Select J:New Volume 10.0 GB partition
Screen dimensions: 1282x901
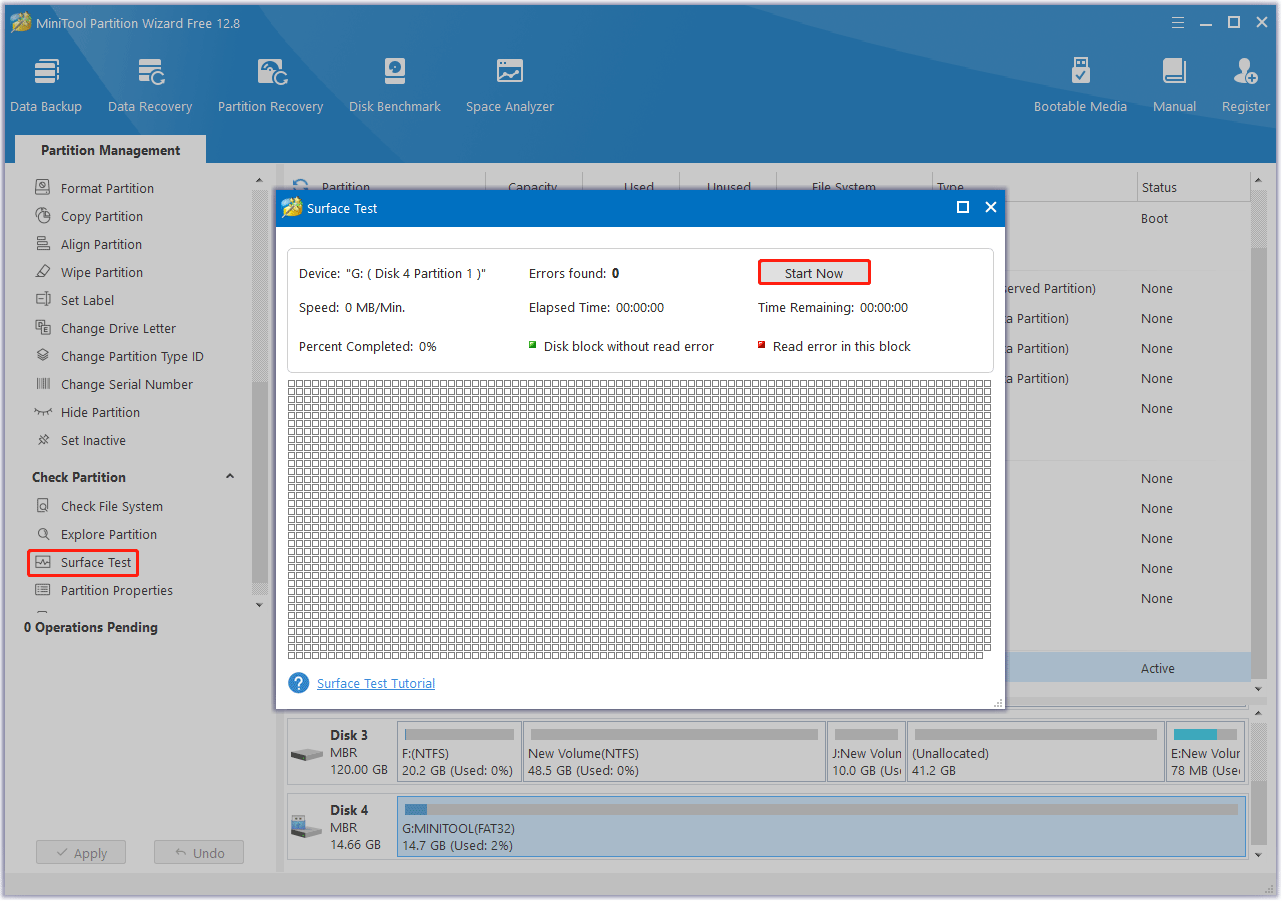coord(867,751)
